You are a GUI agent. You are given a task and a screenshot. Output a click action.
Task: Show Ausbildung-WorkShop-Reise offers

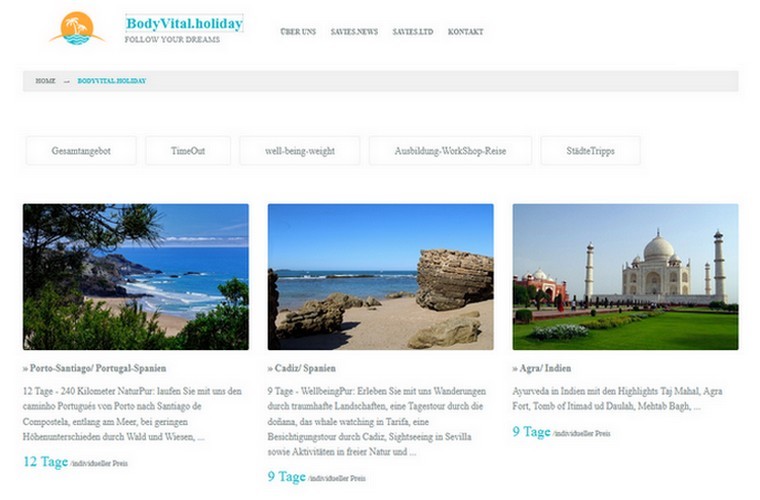[450, 151]
